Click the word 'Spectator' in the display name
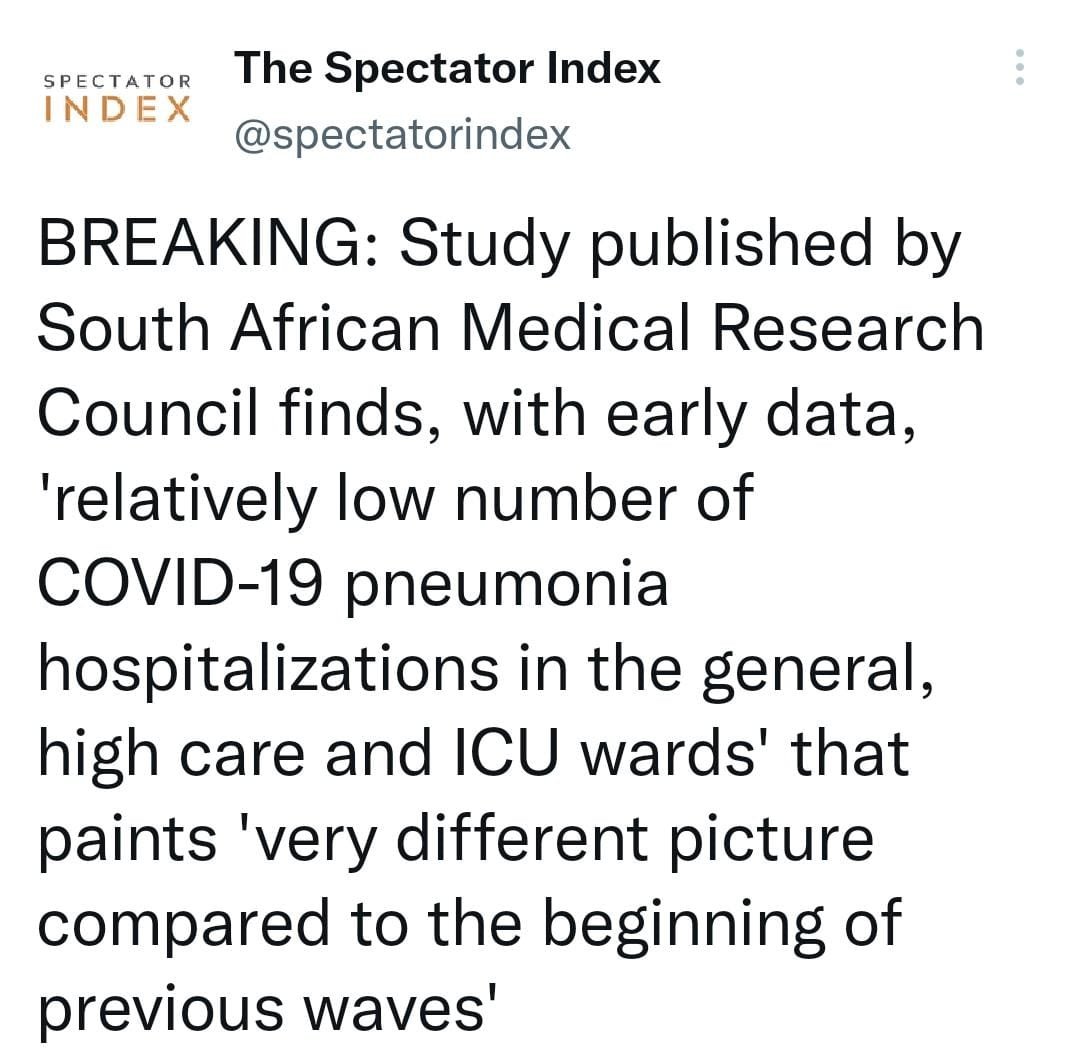 point(429,70)
